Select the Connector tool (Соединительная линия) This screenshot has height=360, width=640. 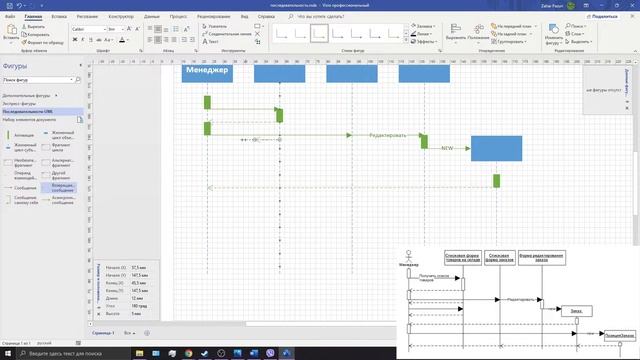(227, 34)
